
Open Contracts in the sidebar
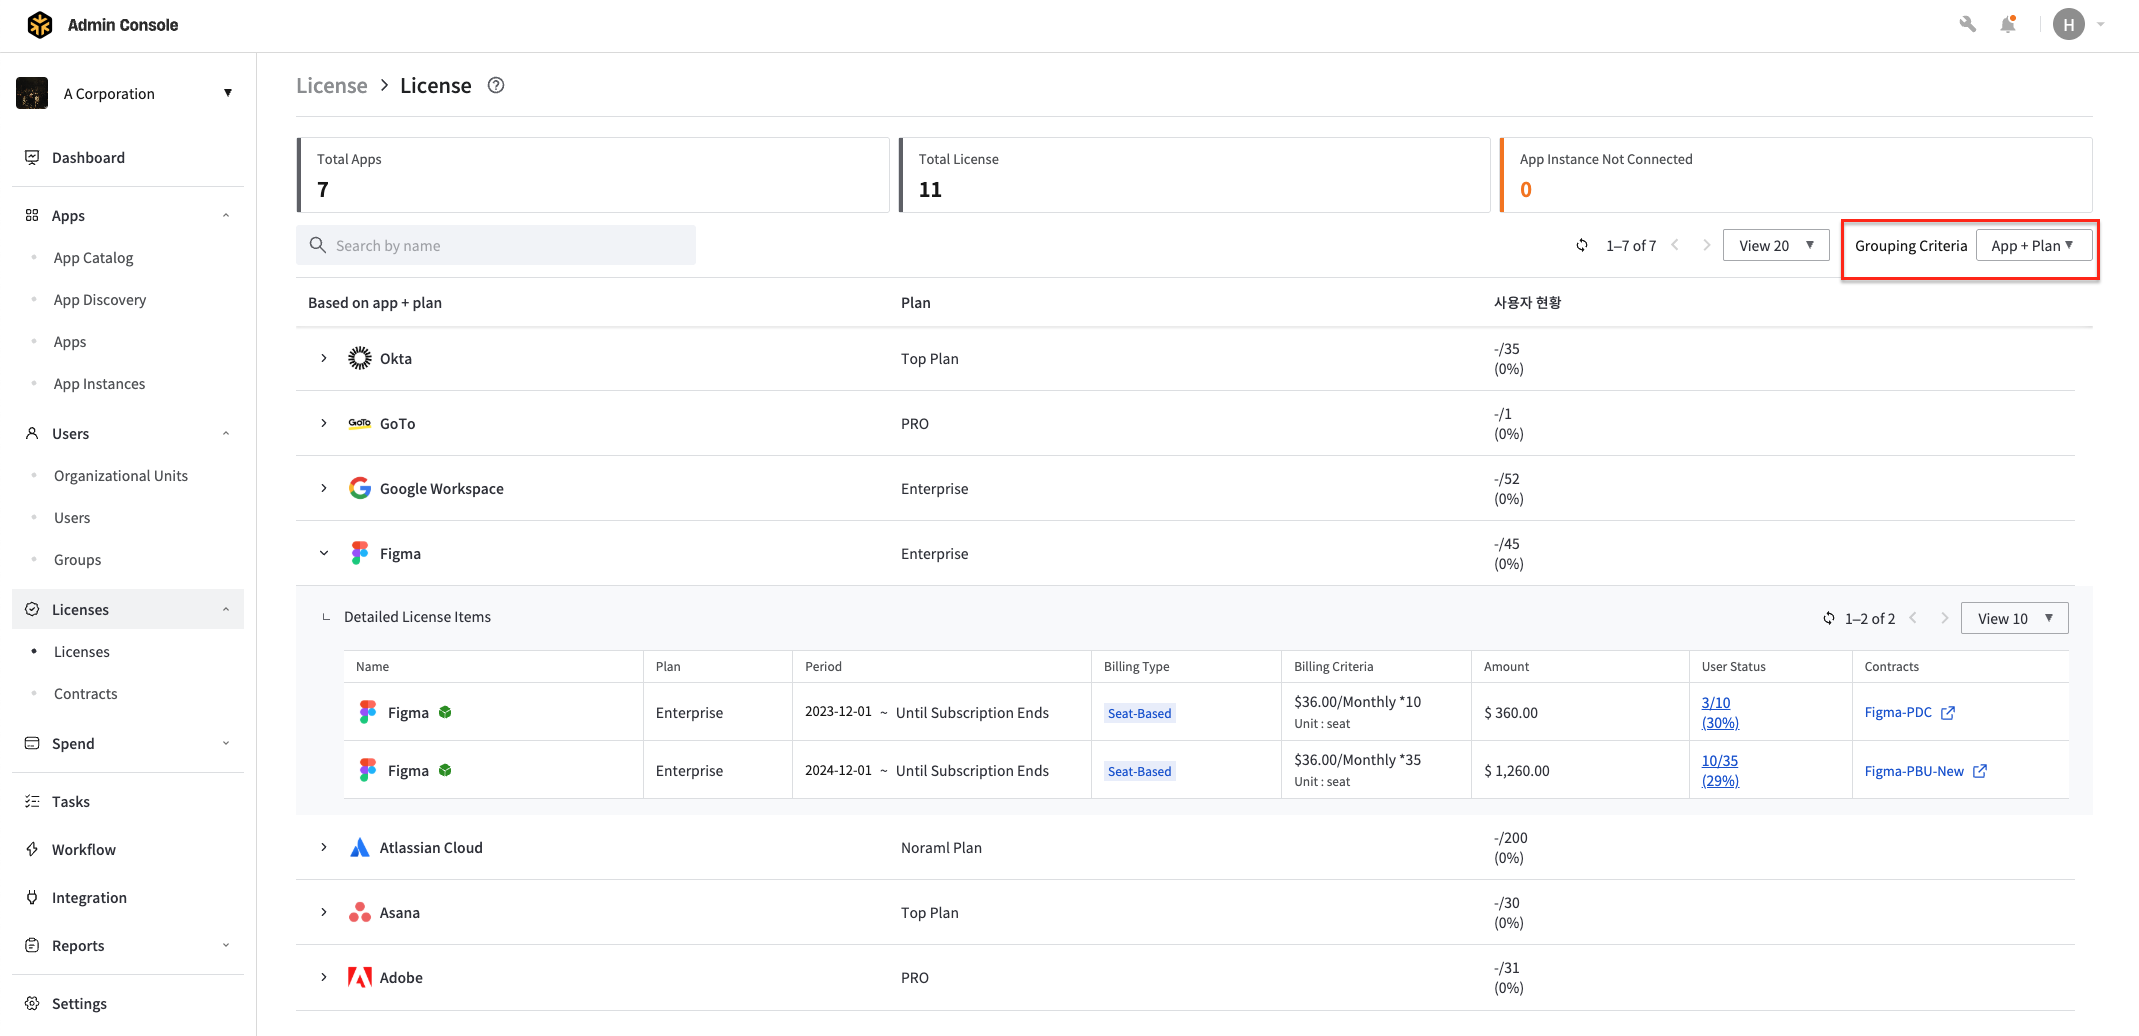click(85, 694)
